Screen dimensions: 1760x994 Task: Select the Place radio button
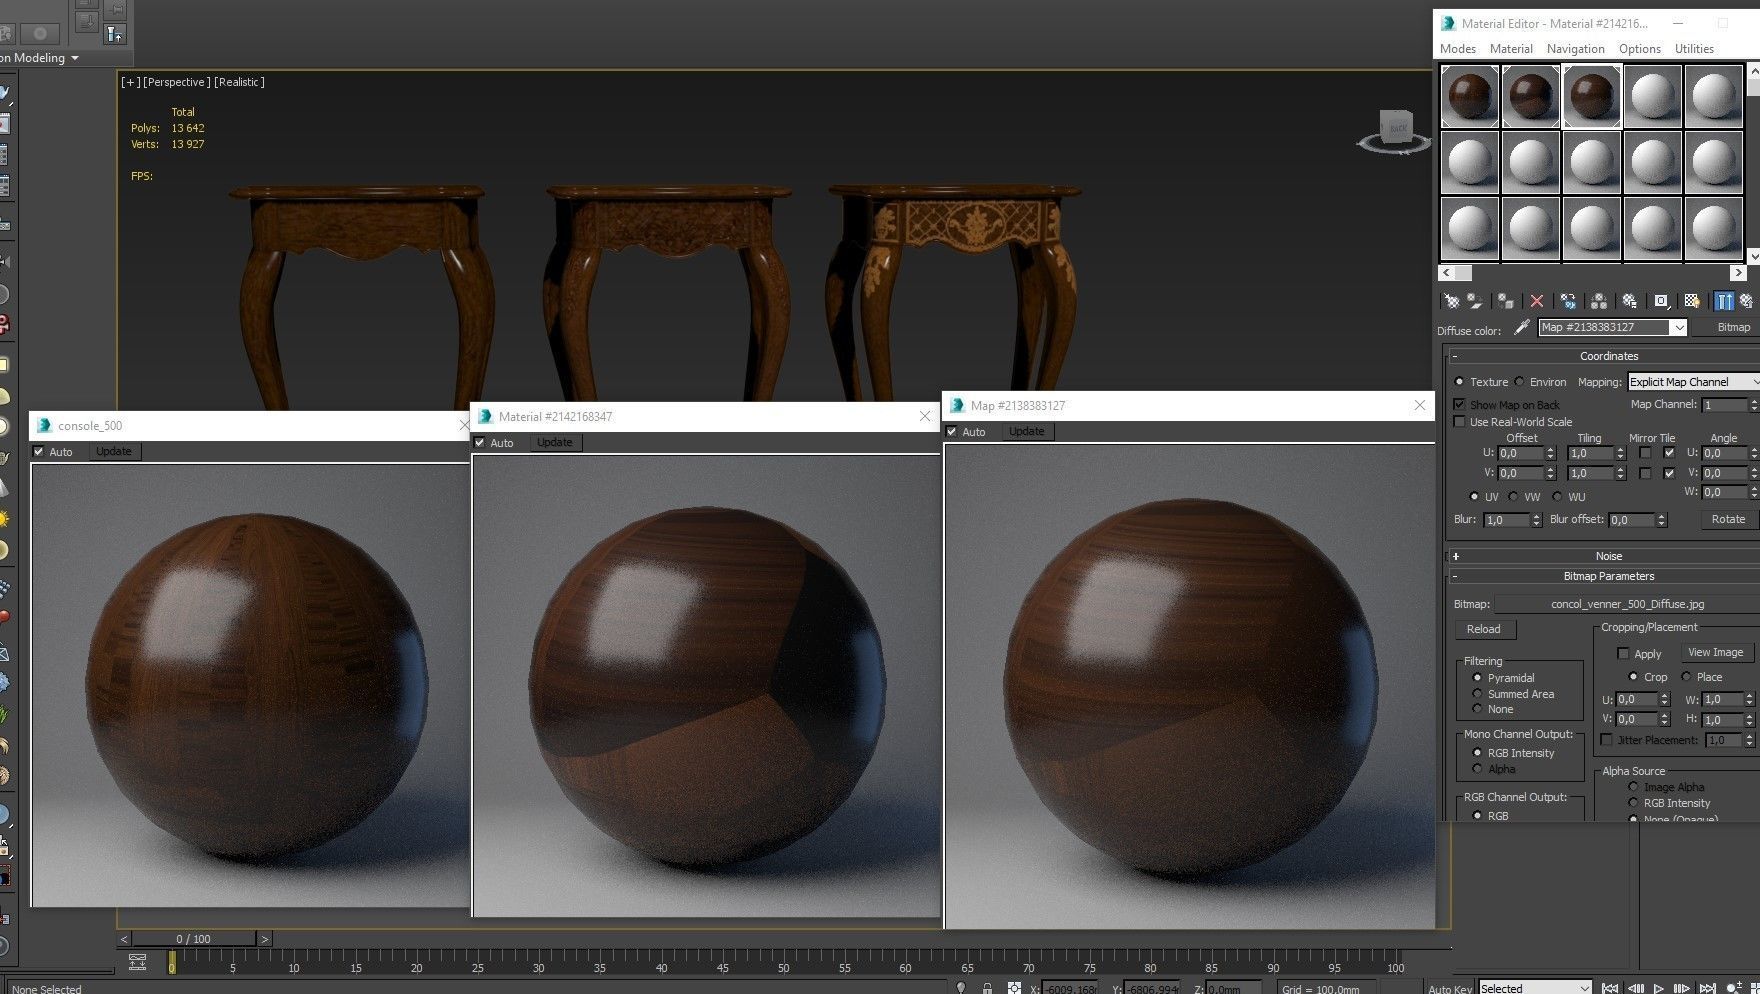(x=1686, y=677)
